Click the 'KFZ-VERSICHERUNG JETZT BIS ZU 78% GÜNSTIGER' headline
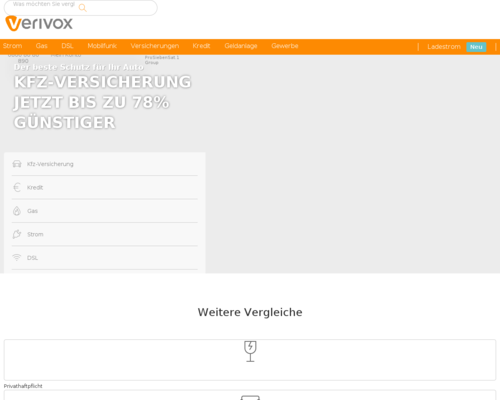 (x=102, y=102)
